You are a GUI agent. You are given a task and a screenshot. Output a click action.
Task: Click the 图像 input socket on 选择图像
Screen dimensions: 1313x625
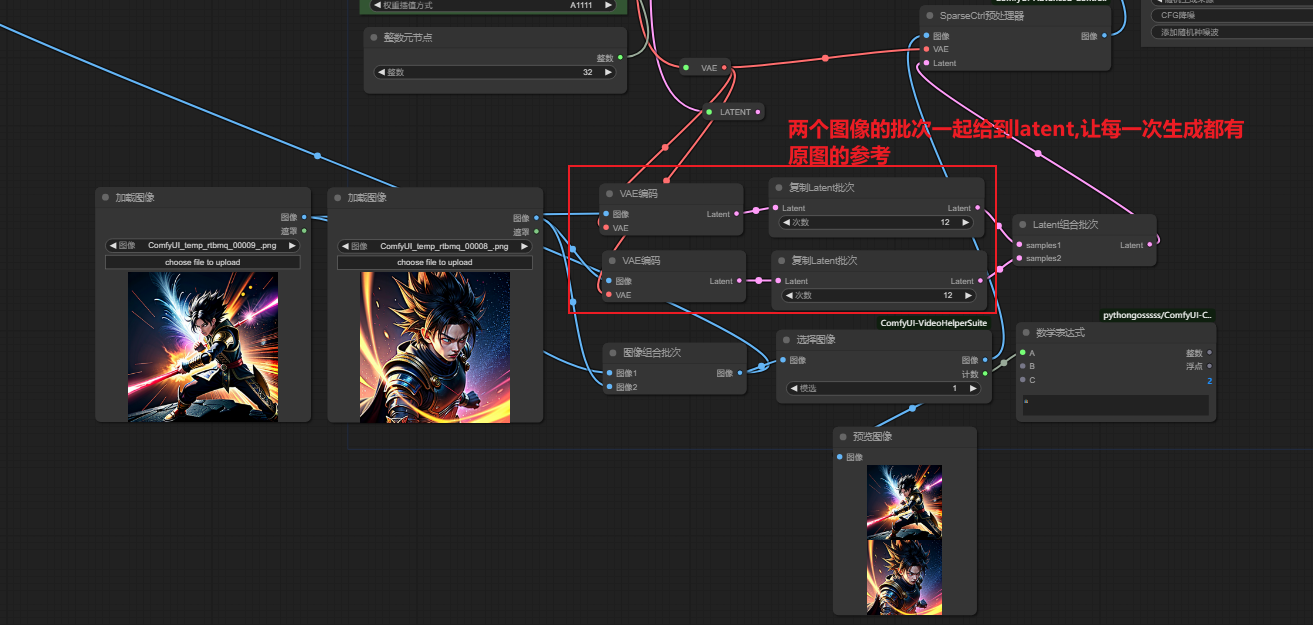point(783,360)
